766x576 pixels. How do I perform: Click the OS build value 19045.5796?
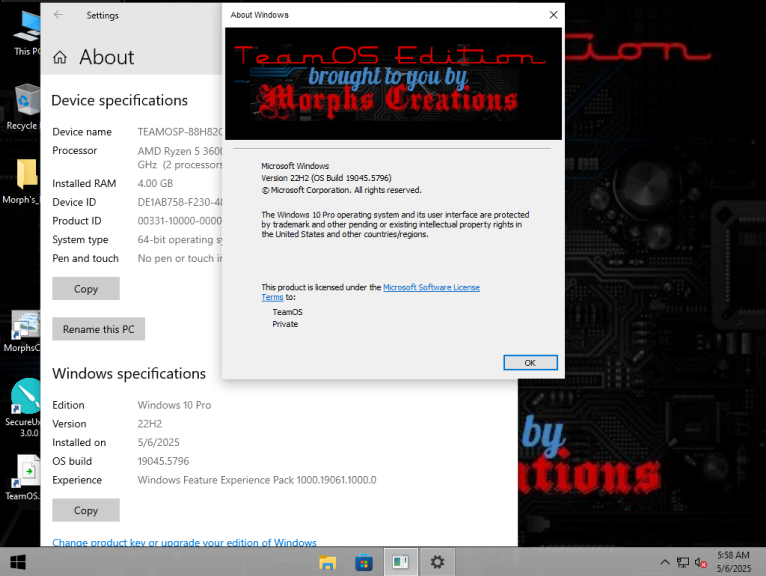163,461
